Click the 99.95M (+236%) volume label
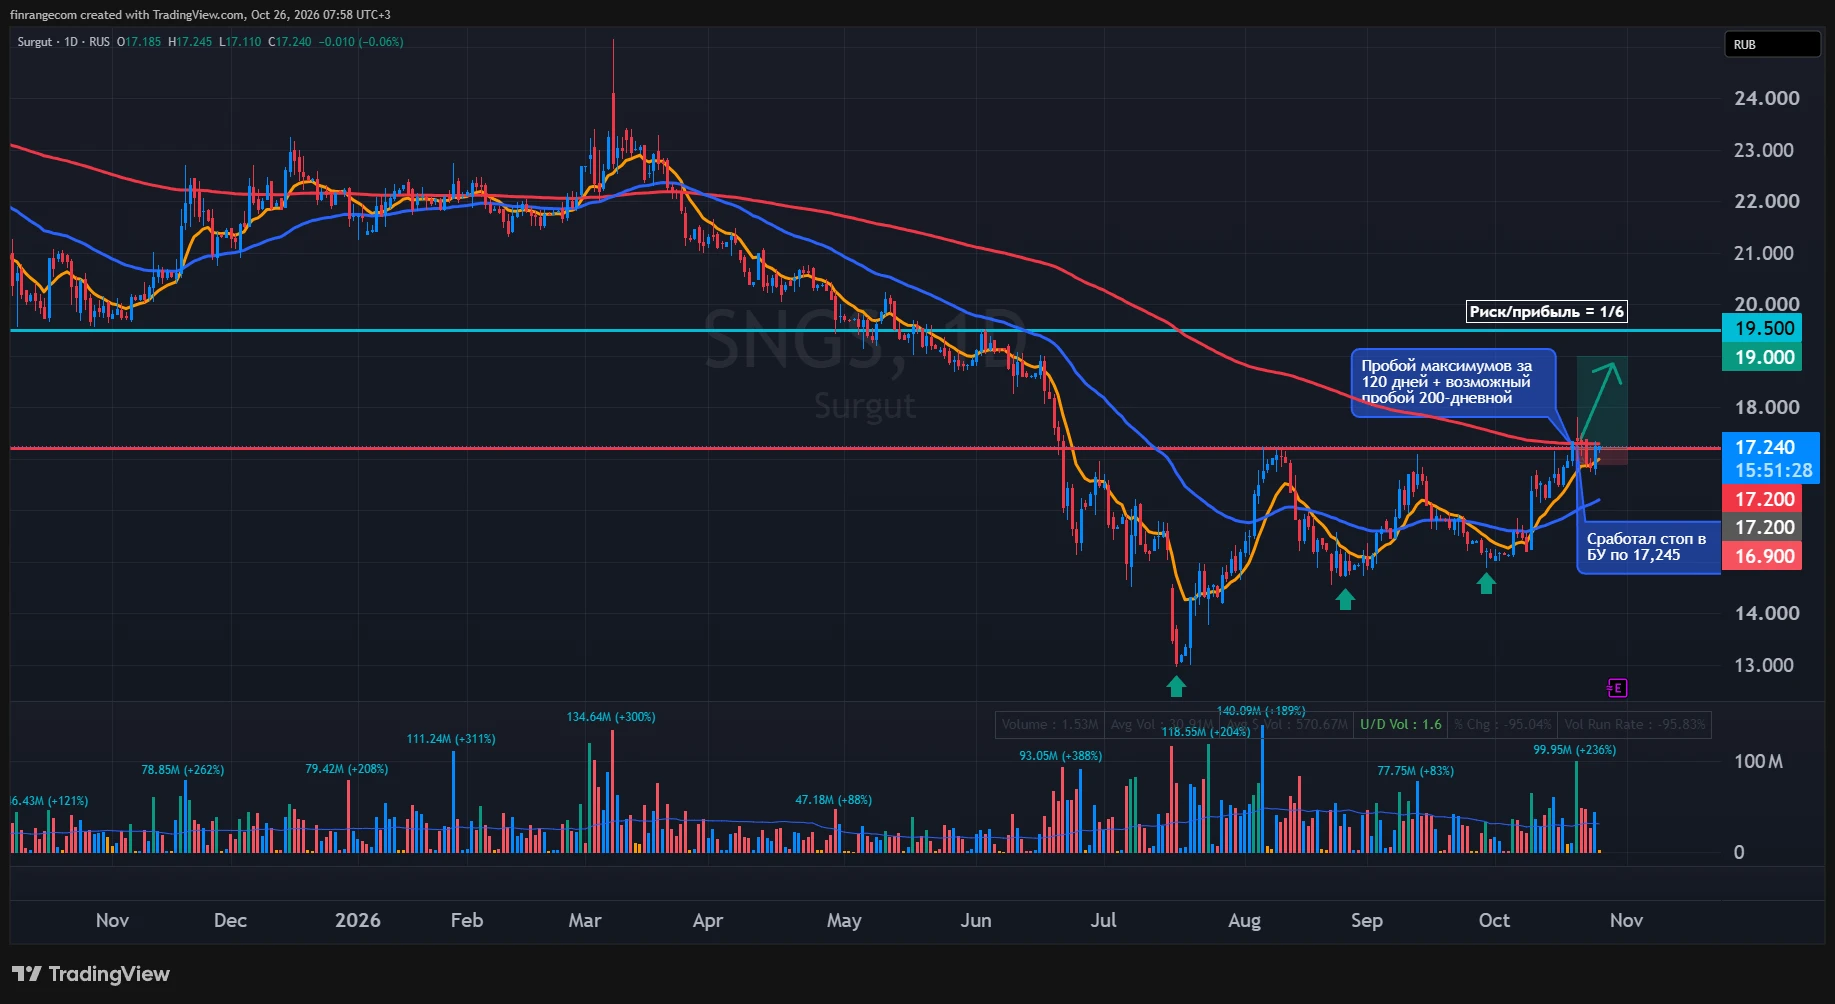1835x1004 pixels. pyautogui.click(x=1575, y=750)
